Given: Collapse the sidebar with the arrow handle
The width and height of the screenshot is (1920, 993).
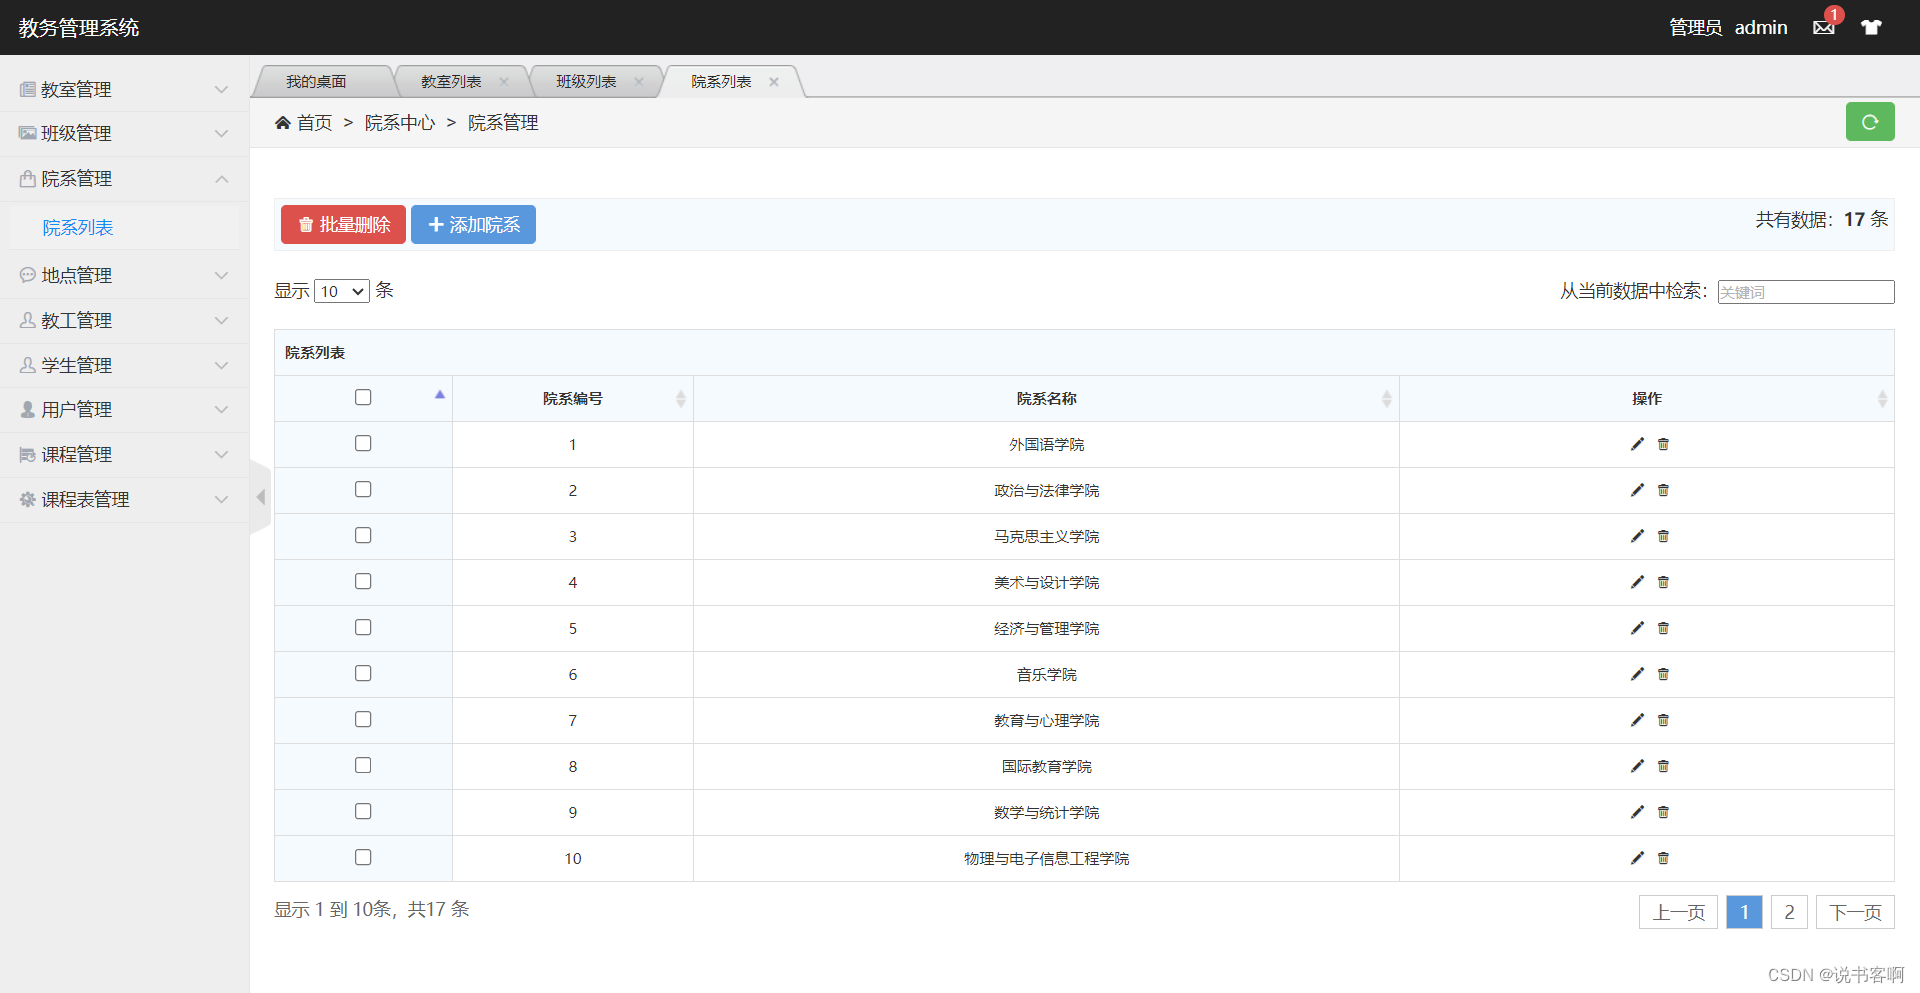Looking at the screenshot, I should 260,497.
